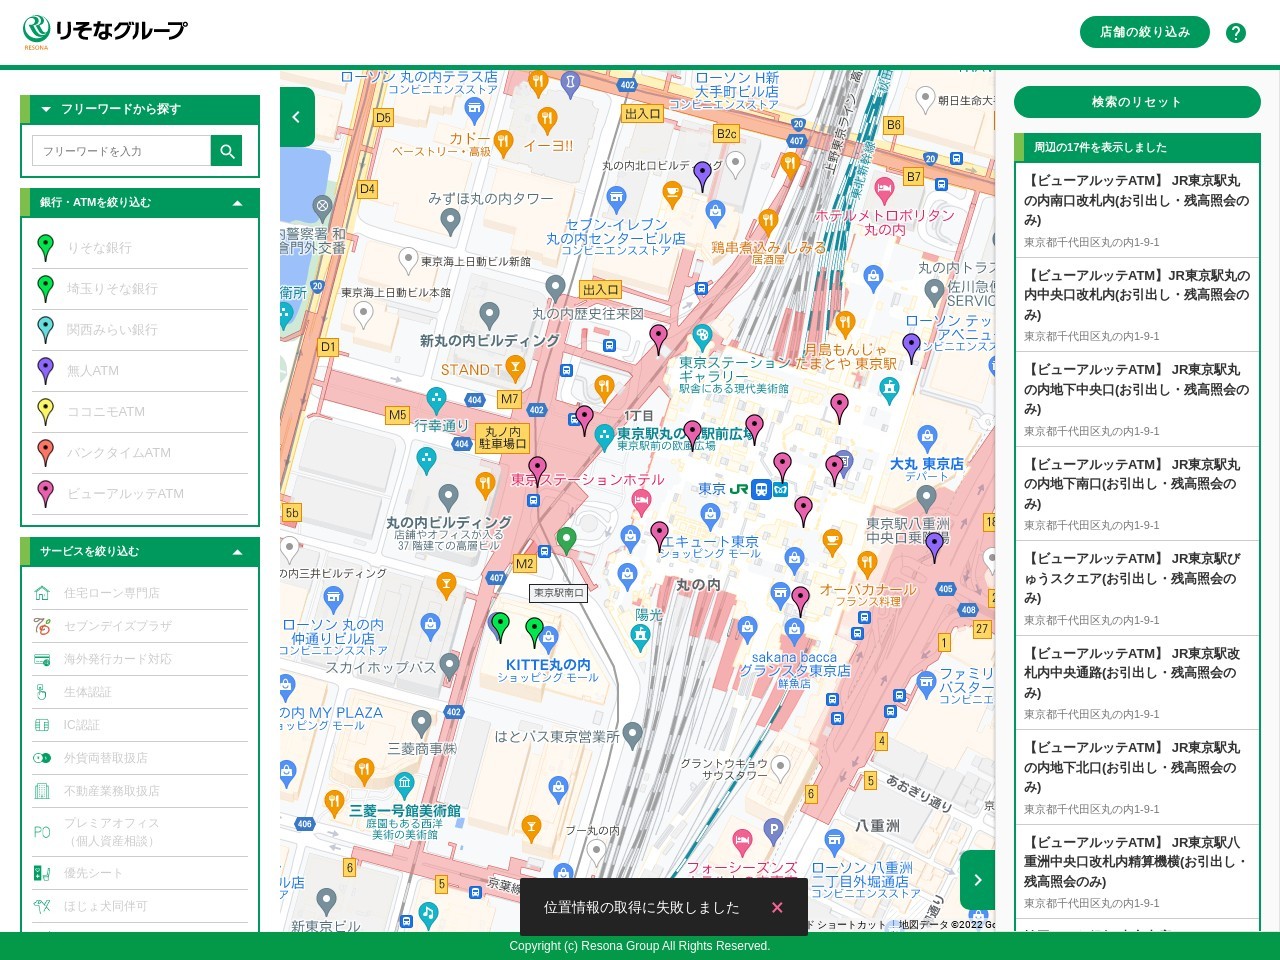Click the Tokyo JR station icon

761,489
